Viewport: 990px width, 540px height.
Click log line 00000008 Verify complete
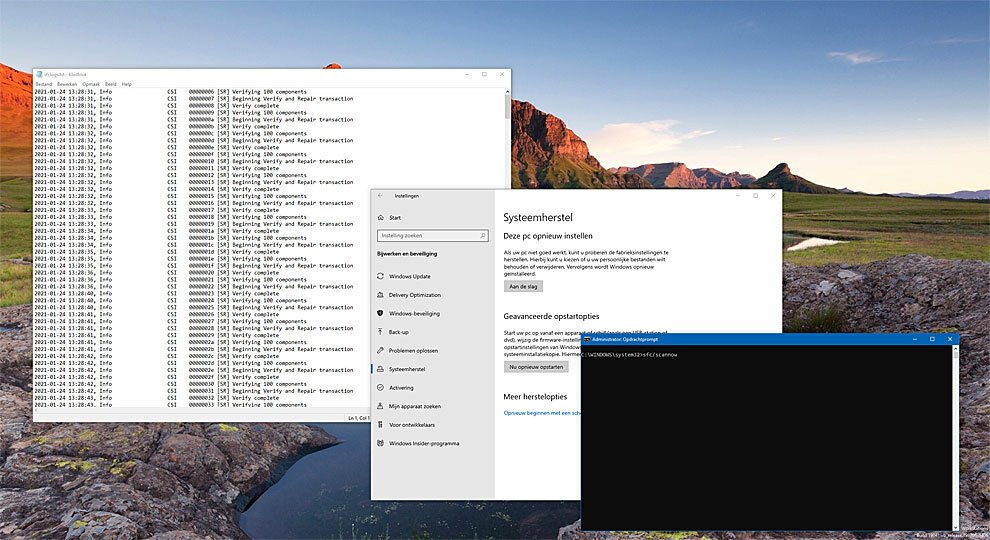(234, 106)
